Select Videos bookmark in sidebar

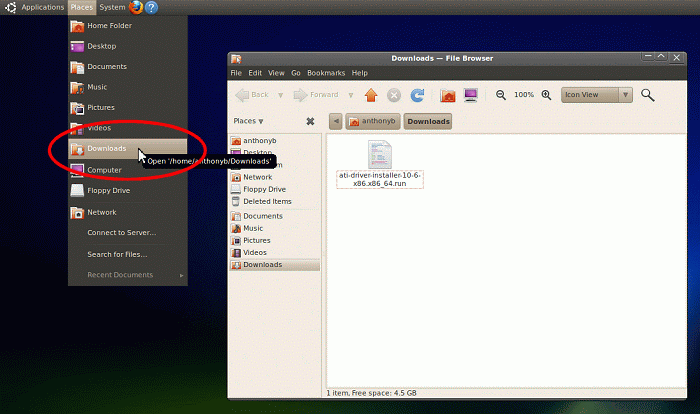pyautogui.click(x=275, y=252)
